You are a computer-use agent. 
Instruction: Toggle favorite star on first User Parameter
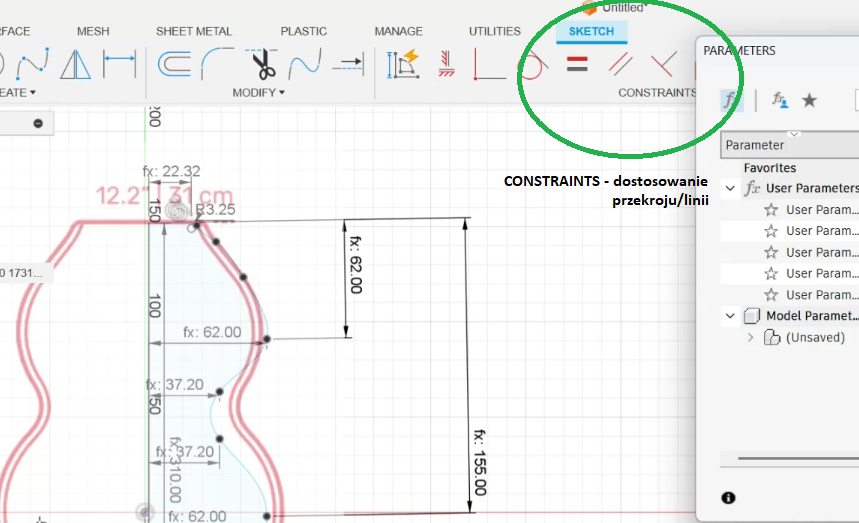coord(771,210)
